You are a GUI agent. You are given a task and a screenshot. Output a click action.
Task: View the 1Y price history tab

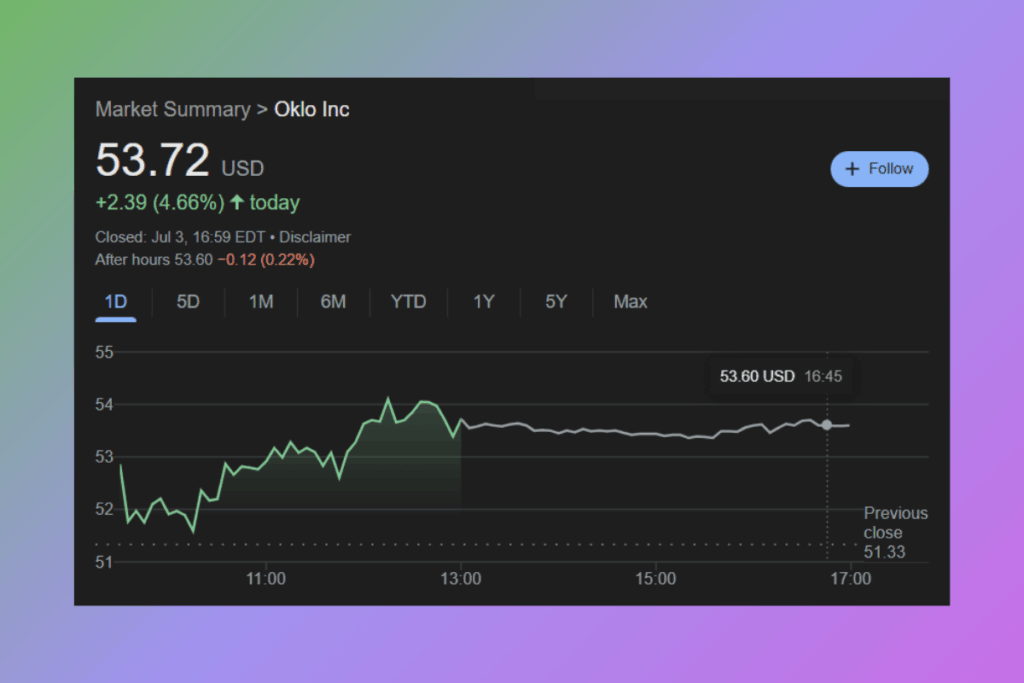coord(484,301)
